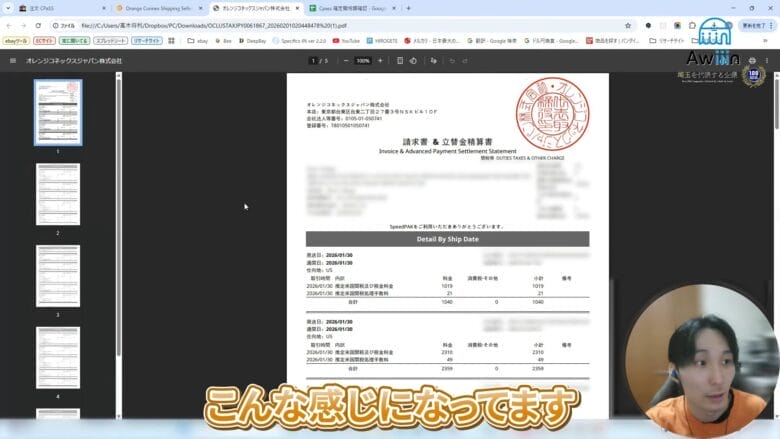Viewport: 780px width, 439px height.
Task: Click the address bar file URL
Action: pyautogui.click(x=214, y=25)
